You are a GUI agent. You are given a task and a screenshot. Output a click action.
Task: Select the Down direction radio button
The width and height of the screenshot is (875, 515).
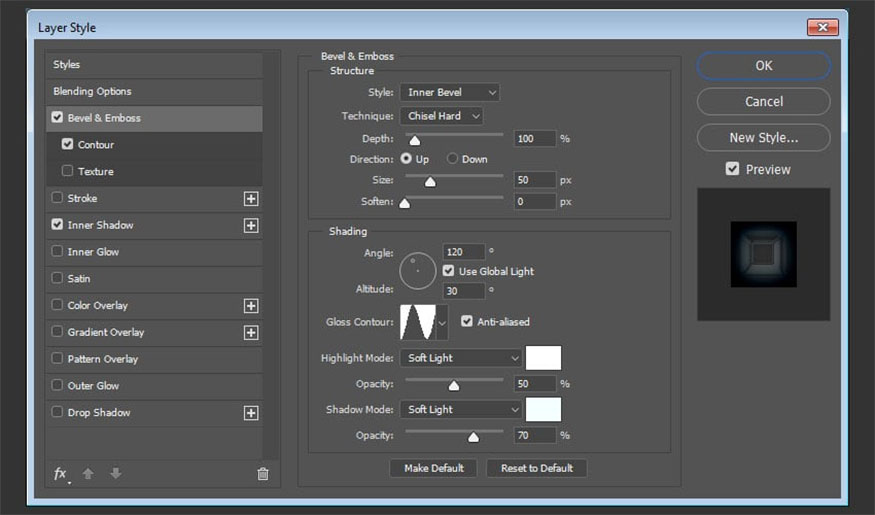(453, 159)
